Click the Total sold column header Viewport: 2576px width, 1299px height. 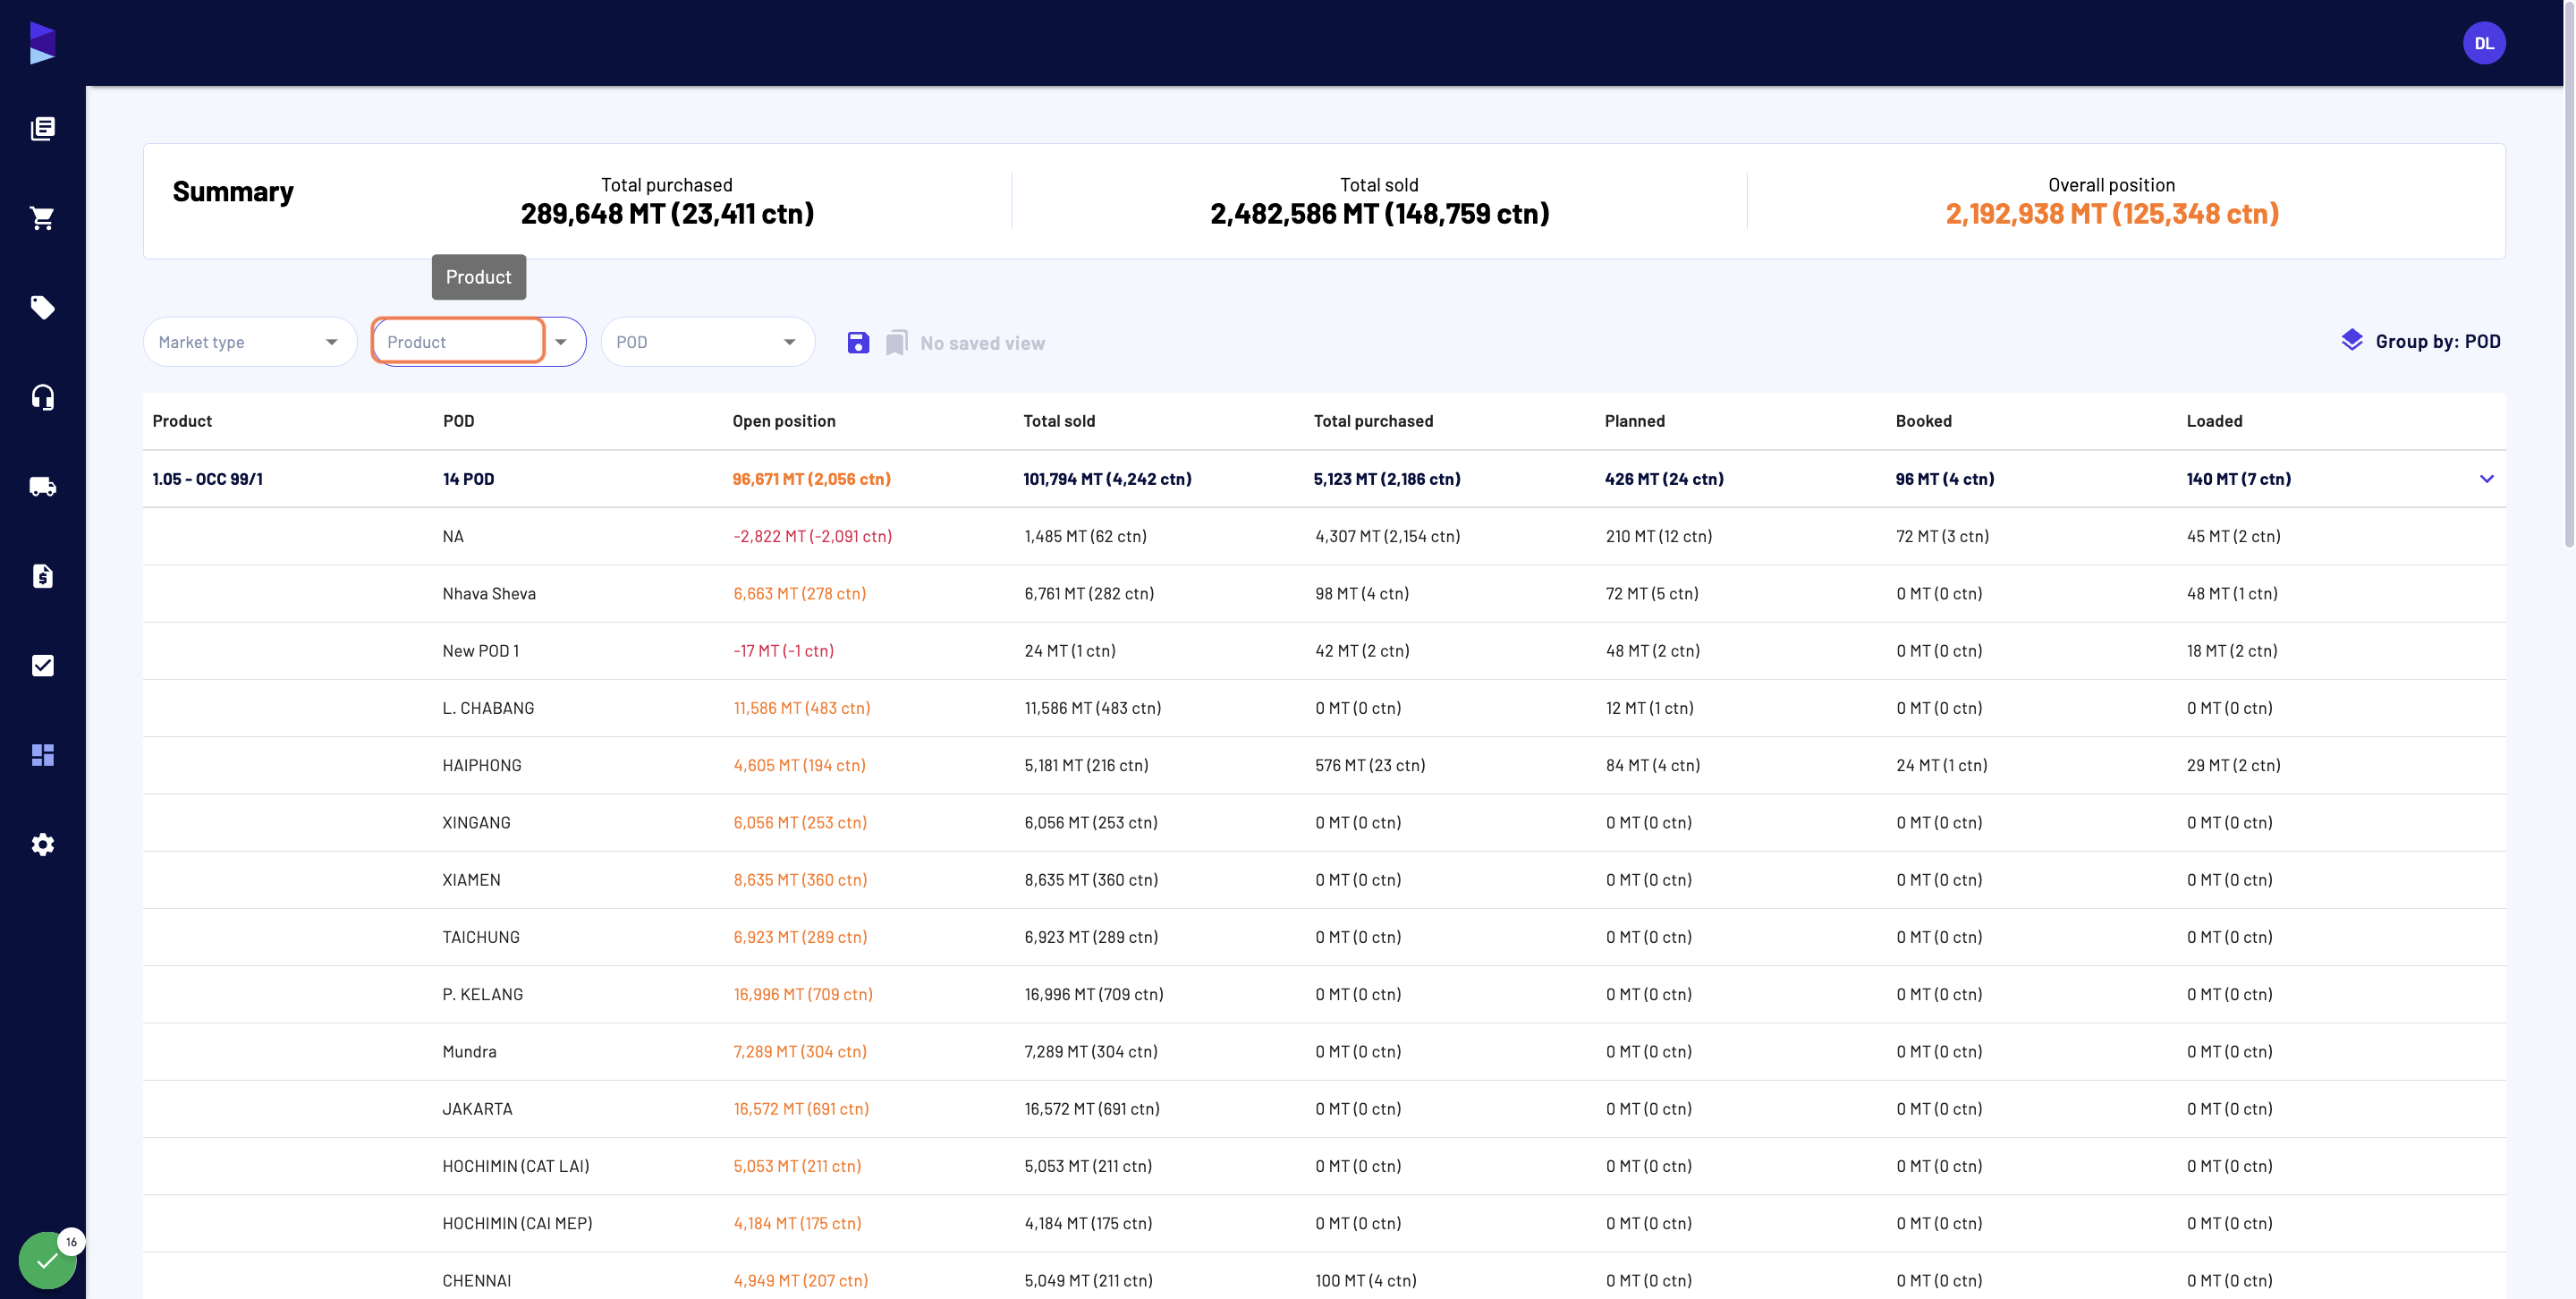1059,421
